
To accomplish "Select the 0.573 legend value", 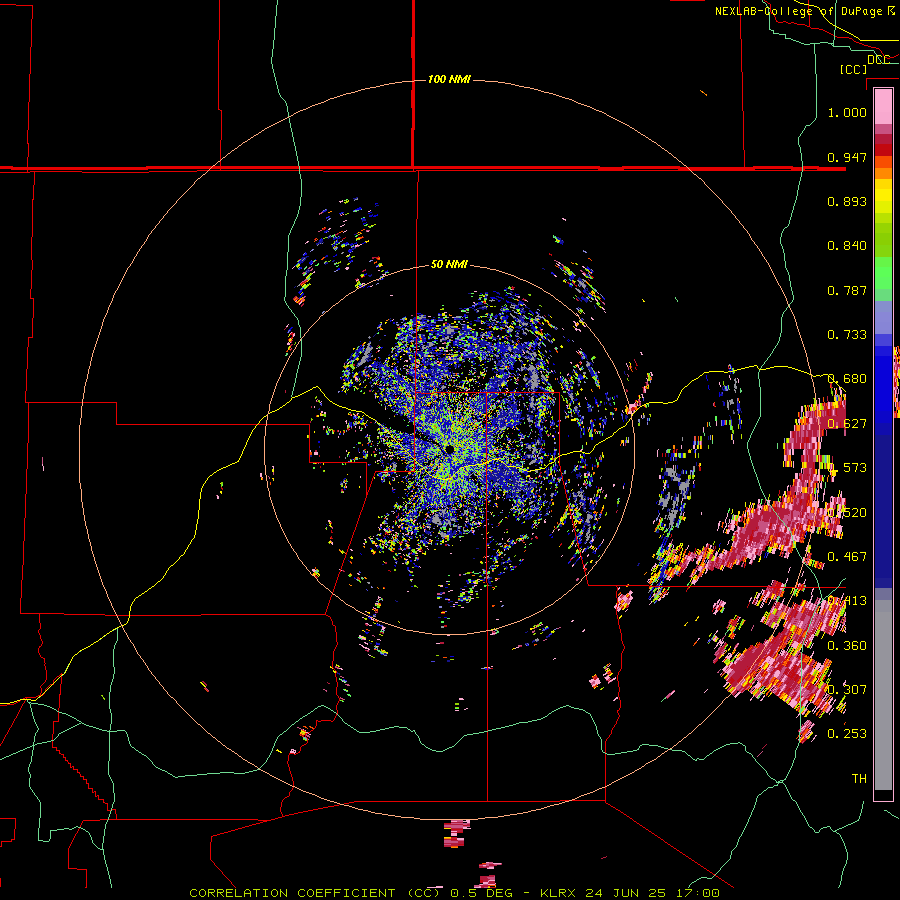I will [x=847, y=468].
